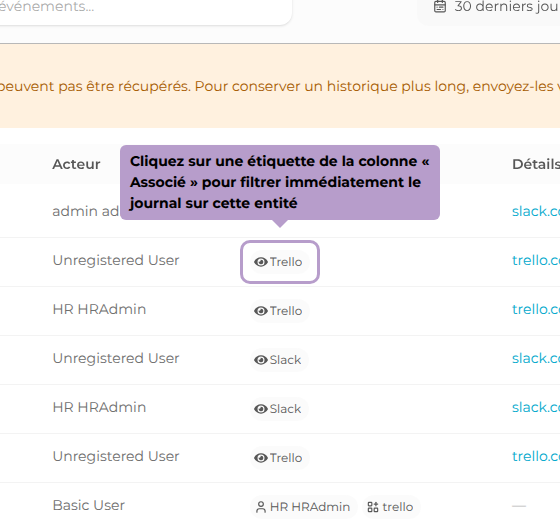
Task: Click the Slack tag in the HR HRAdmin row
Action: (279, 409)
